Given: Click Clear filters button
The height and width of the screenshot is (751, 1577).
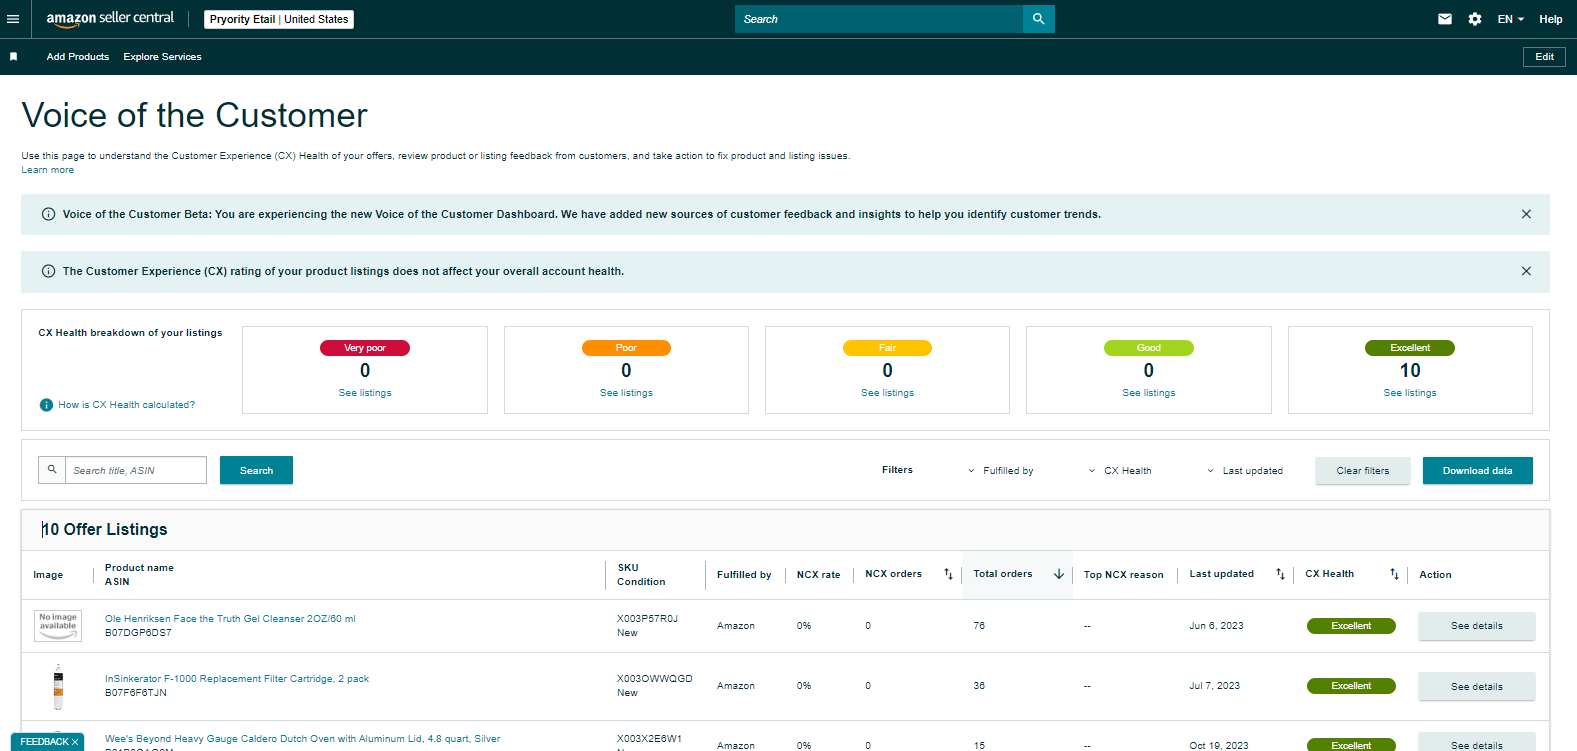Looking at the screenshot, I should coord(1363,471).
